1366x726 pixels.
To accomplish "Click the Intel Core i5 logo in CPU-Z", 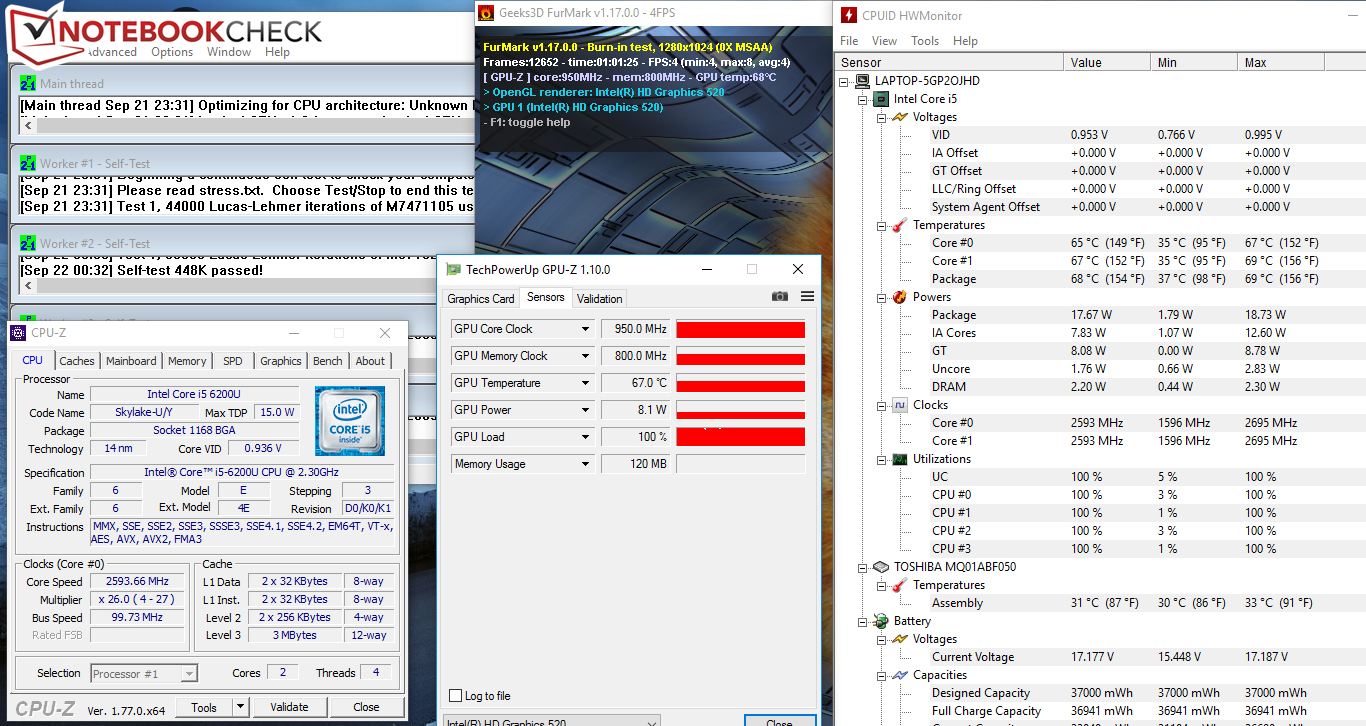I will click(x=350, y=421).
